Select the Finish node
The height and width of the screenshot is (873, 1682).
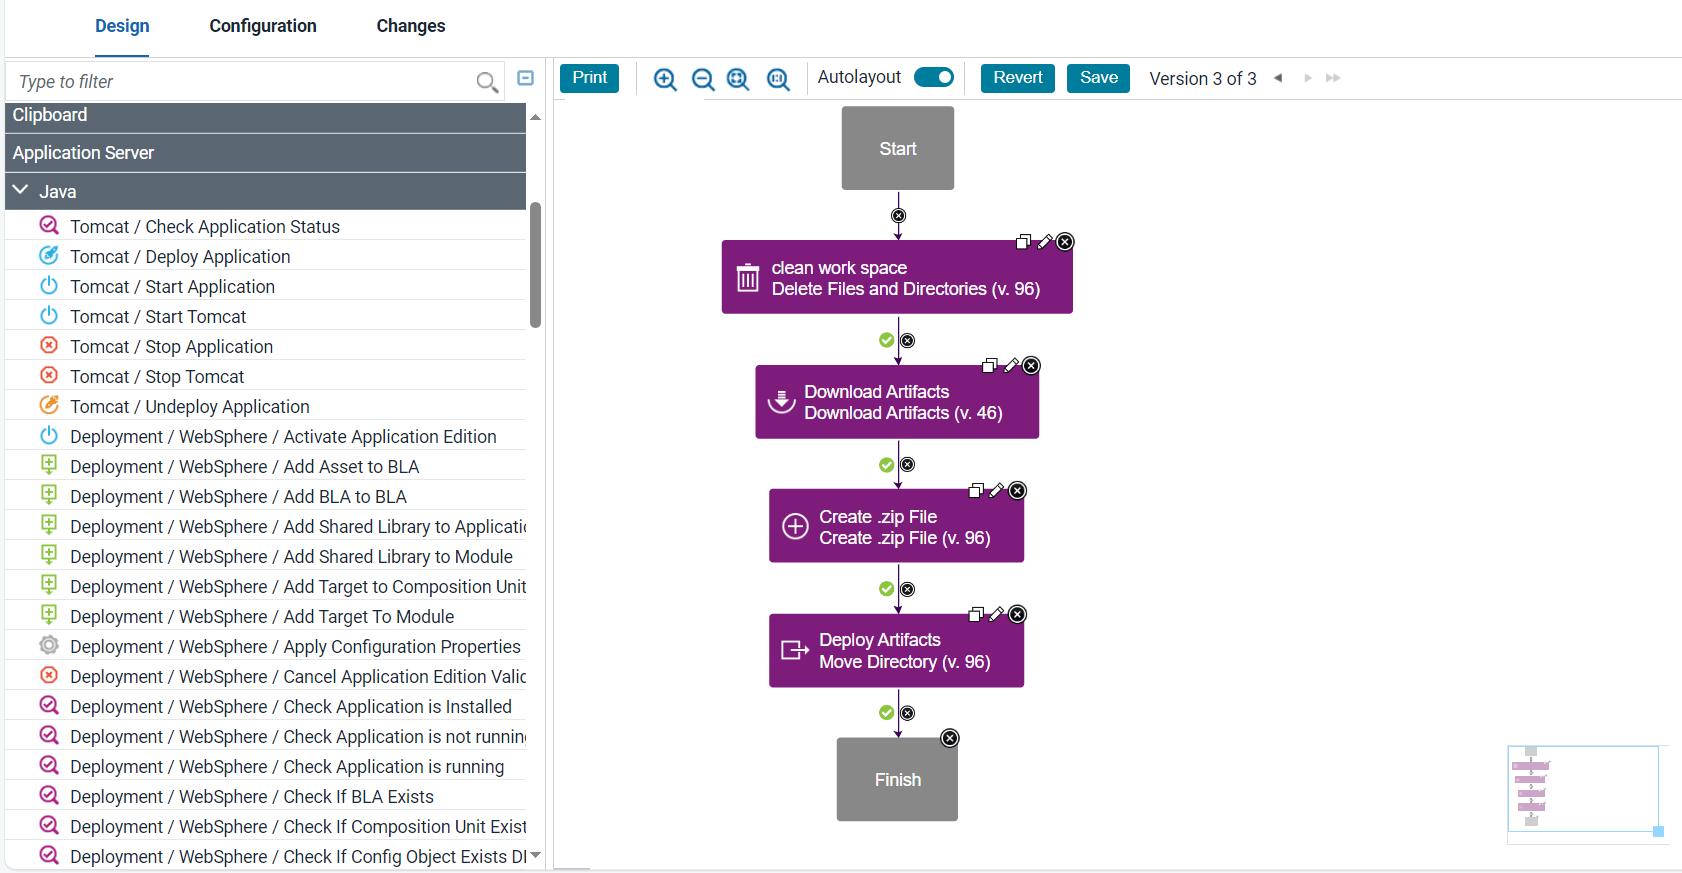tap(898, 780)
